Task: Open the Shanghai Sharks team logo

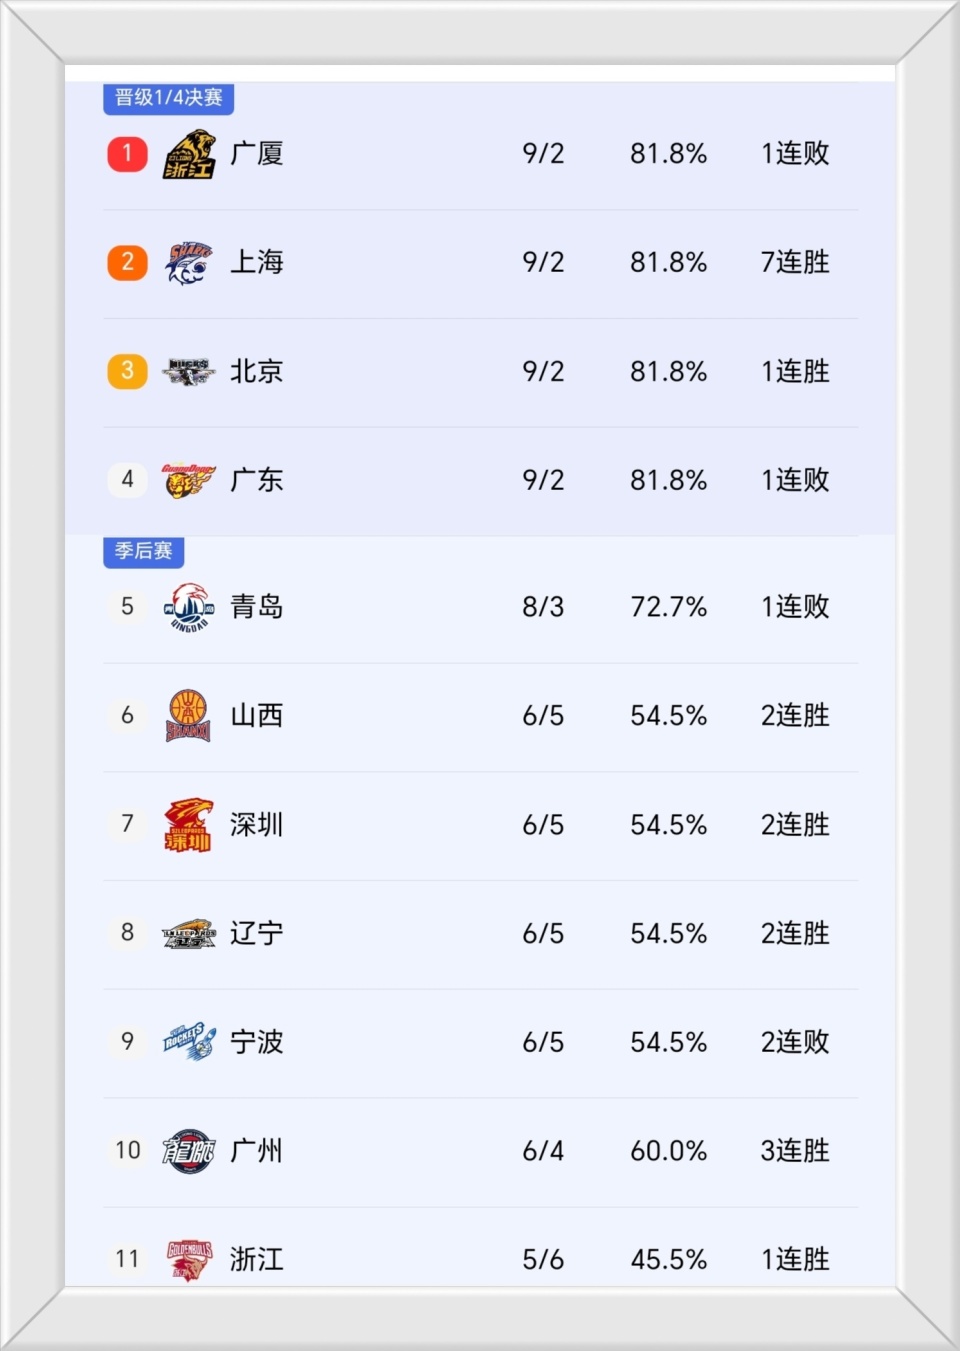Action: (x=189, y=263)
